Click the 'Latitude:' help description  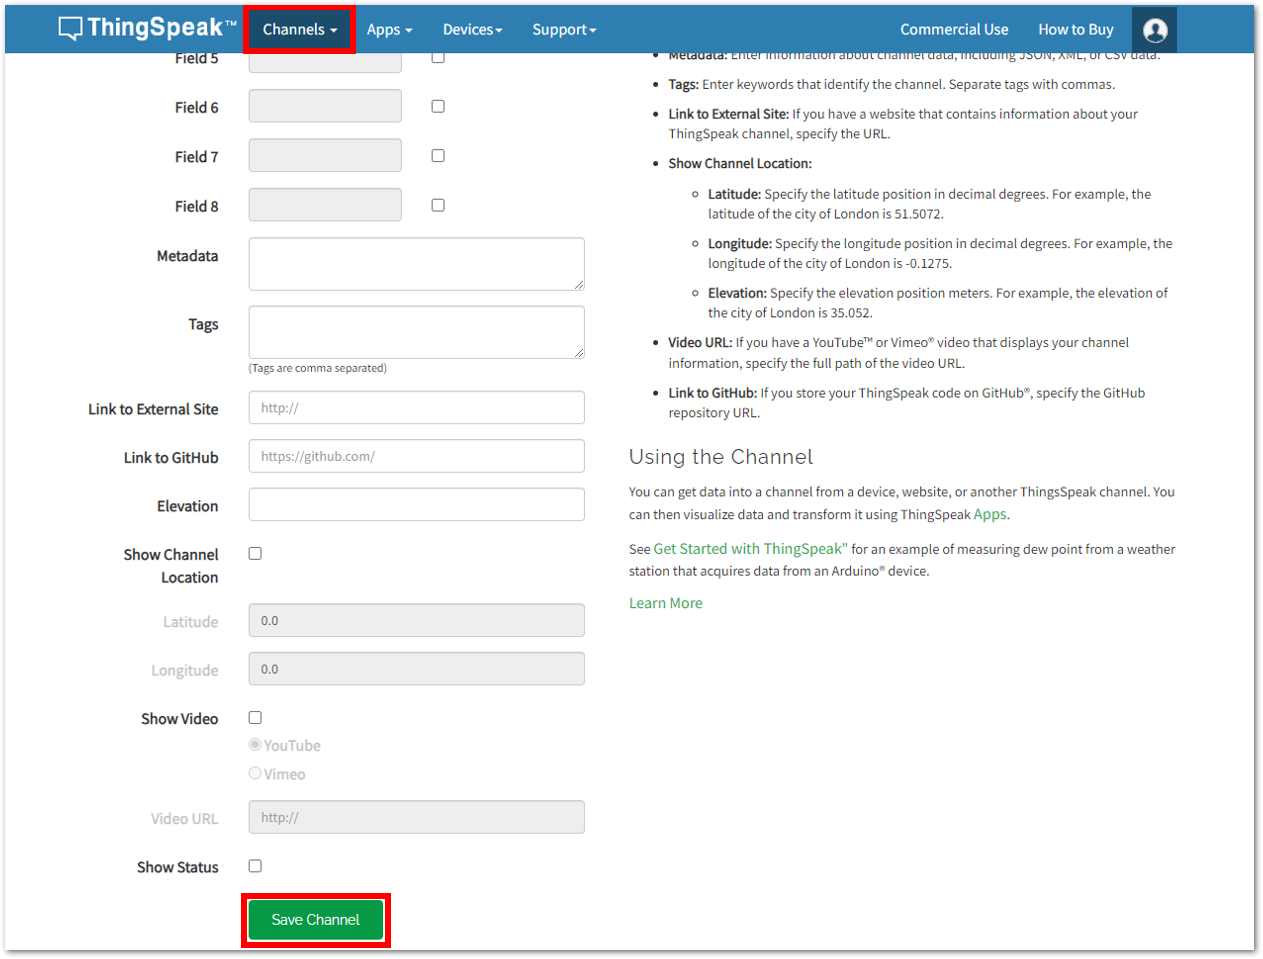pyautogui.click(x=930, y=204)
